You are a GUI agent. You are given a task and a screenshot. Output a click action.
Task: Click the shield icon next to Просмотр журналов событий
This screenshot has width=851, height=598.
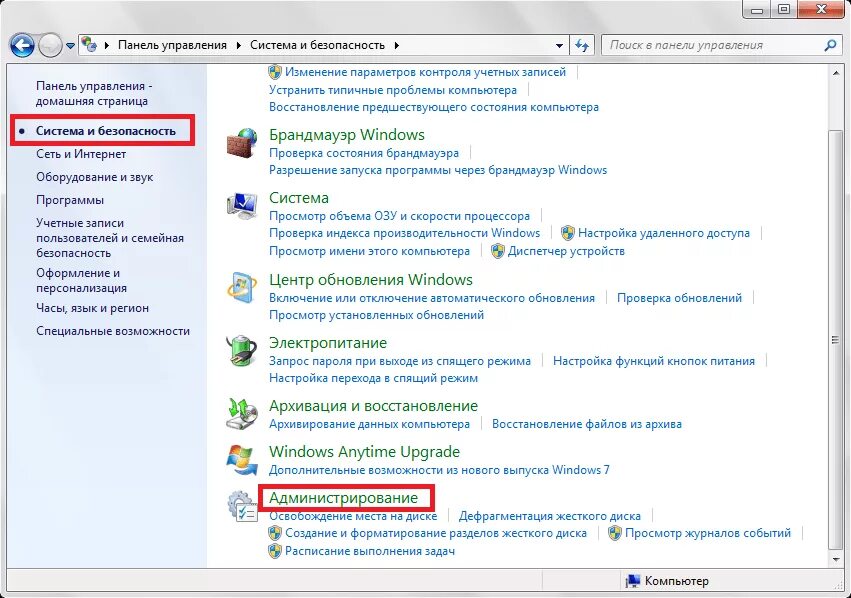pos(614,533)
